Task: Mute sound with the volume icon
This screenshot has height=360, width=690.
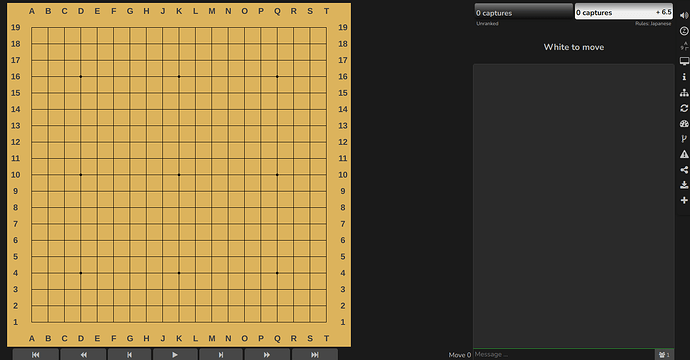Action: pyautogui.click(x=684, y=15)
